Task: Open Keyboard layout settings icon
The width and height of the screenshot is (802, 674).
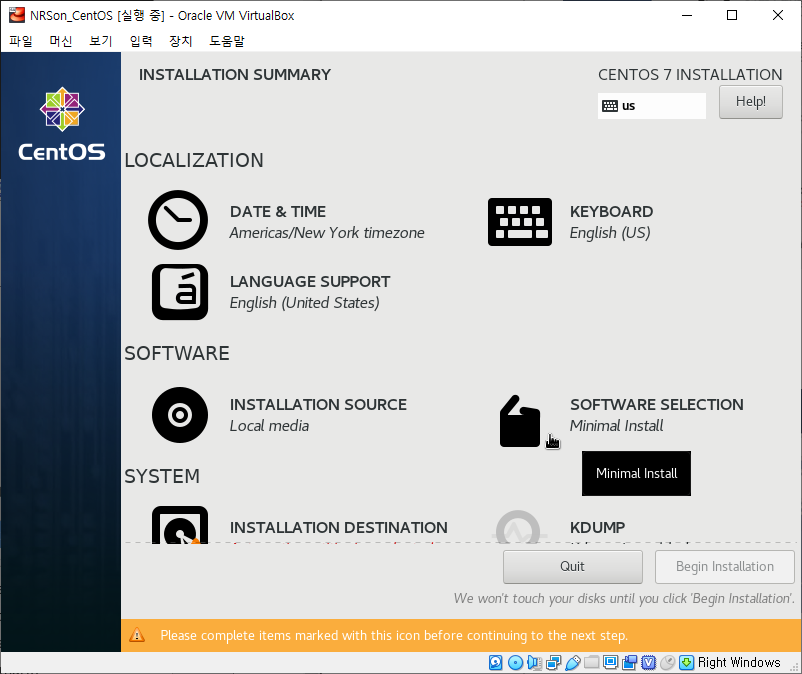Action: (x=520, y=222)
